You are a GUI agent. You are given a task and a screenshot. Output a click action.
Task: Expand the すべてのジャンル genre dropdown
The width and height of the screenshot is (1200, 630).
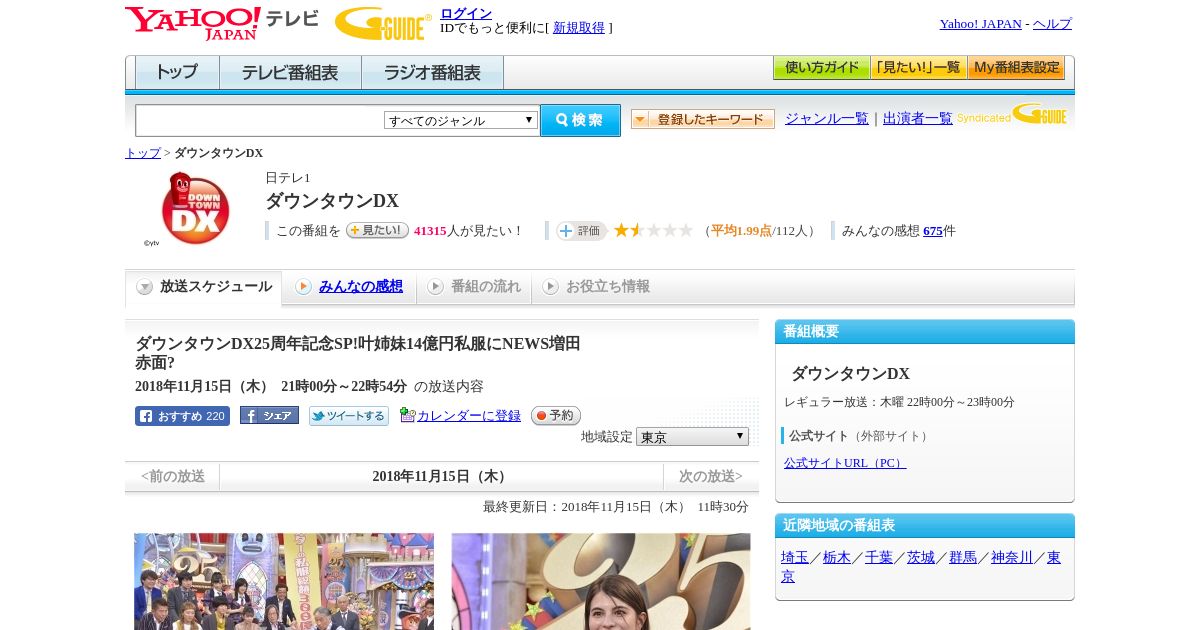coord(461,120)
